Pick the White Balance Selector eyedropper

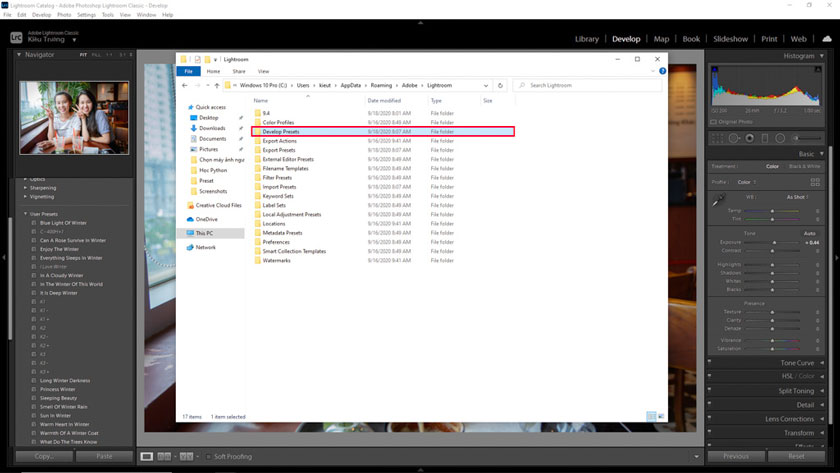[x=719, y=200]
